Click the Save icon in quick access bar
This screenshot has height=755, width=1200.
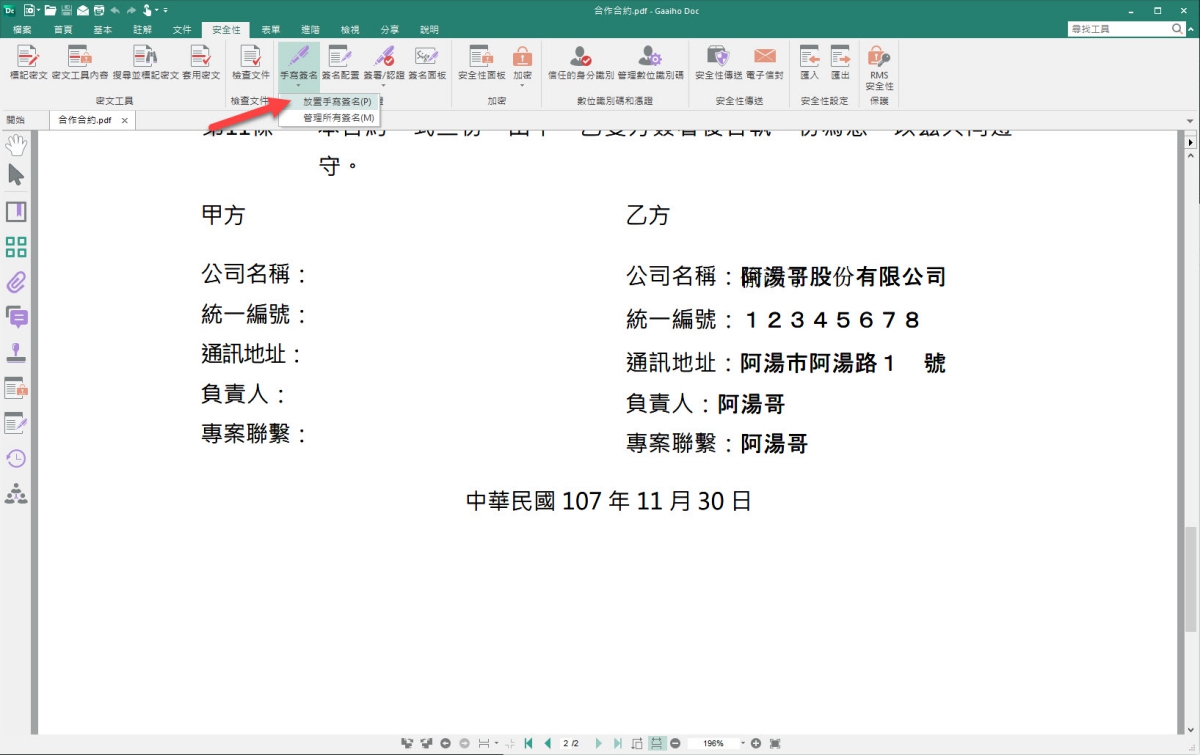tap(67, 10)
